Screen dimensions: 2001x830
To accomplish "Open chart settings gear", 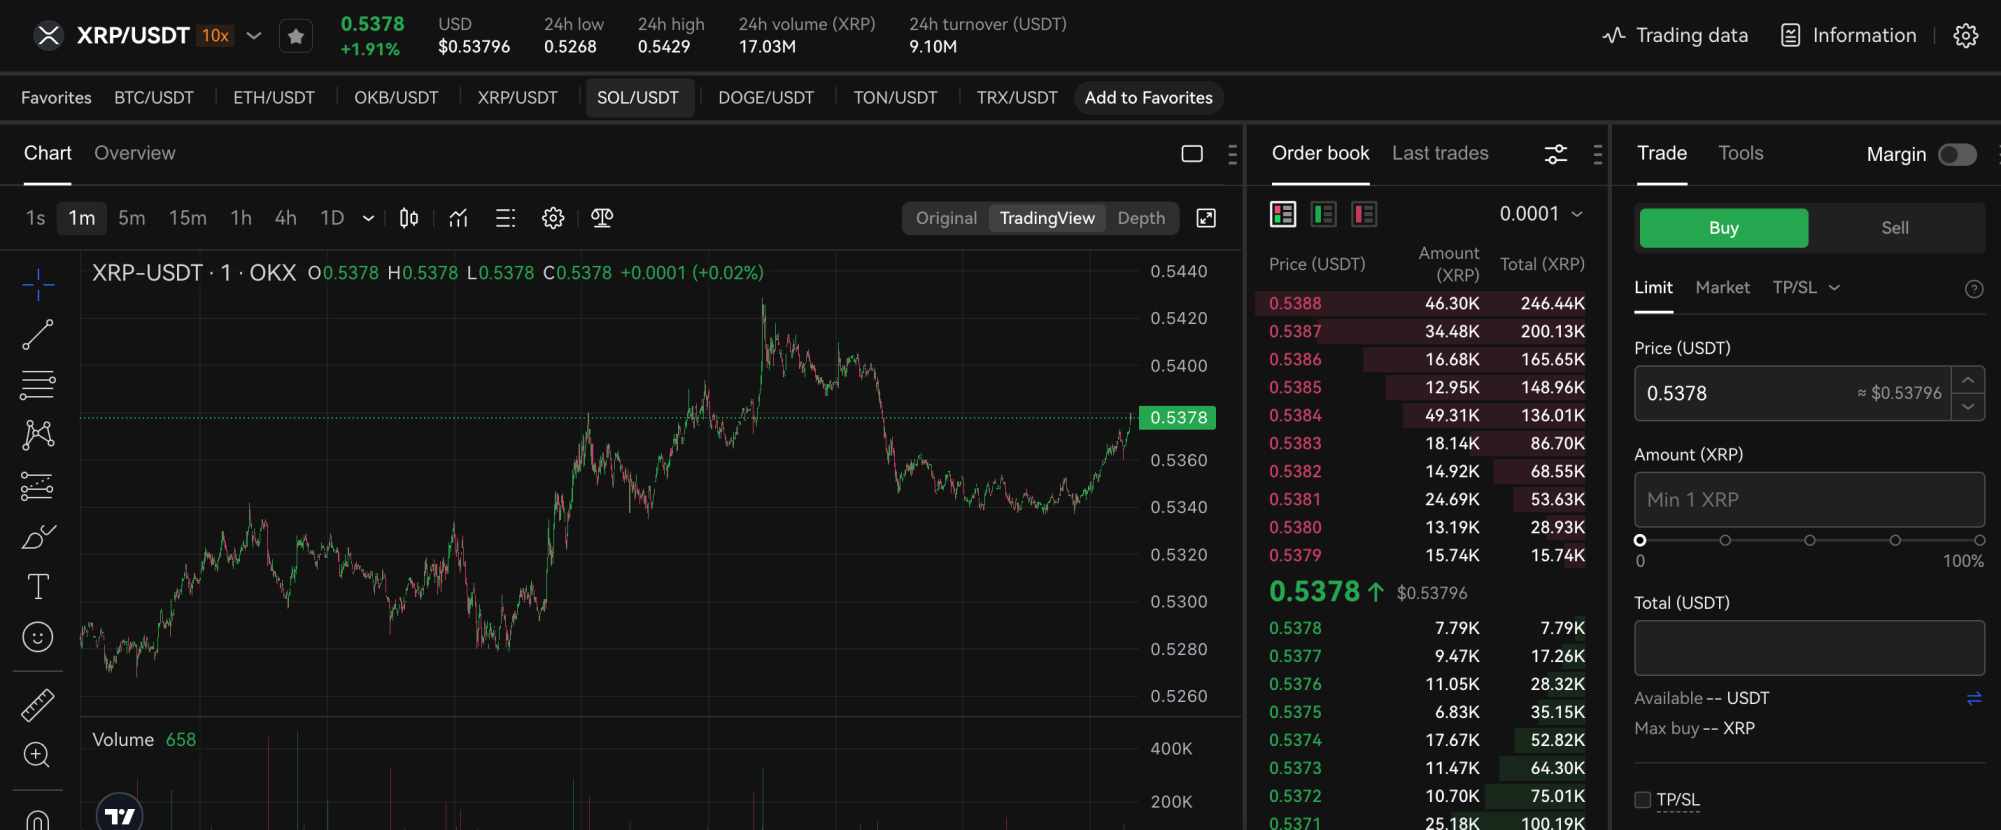I will coord(553,218).
